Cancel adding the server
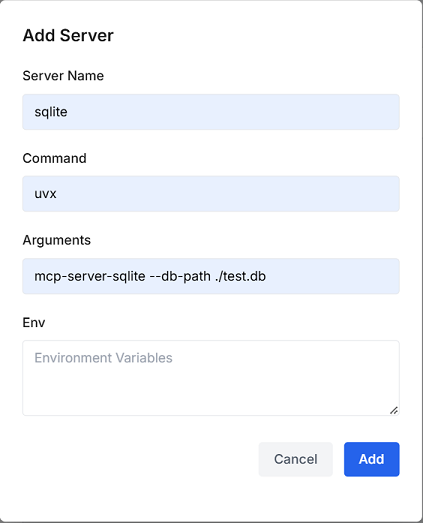 pyautogui.click(x=296, y=459)
